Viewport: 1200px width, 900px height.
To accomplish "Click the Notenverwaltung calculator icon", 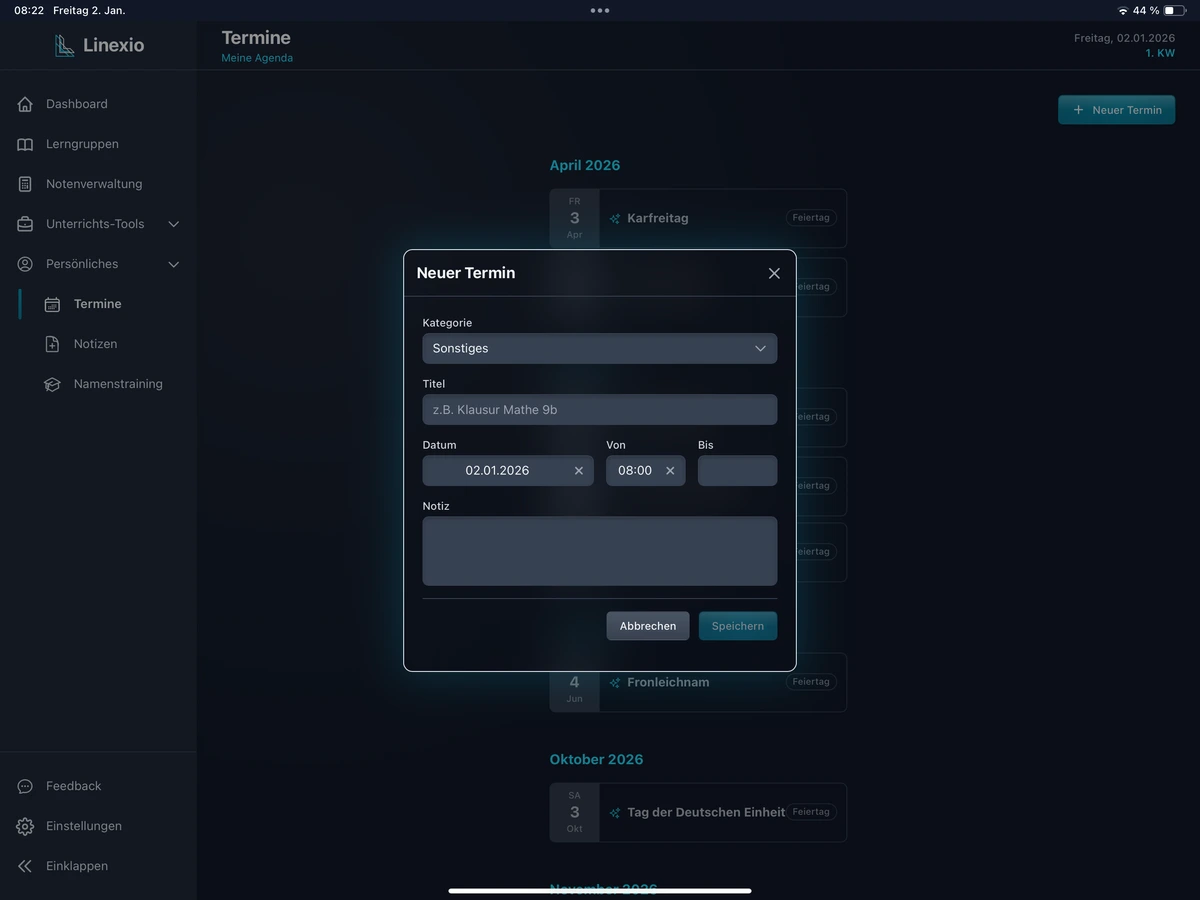I will [x=25, y=184].
